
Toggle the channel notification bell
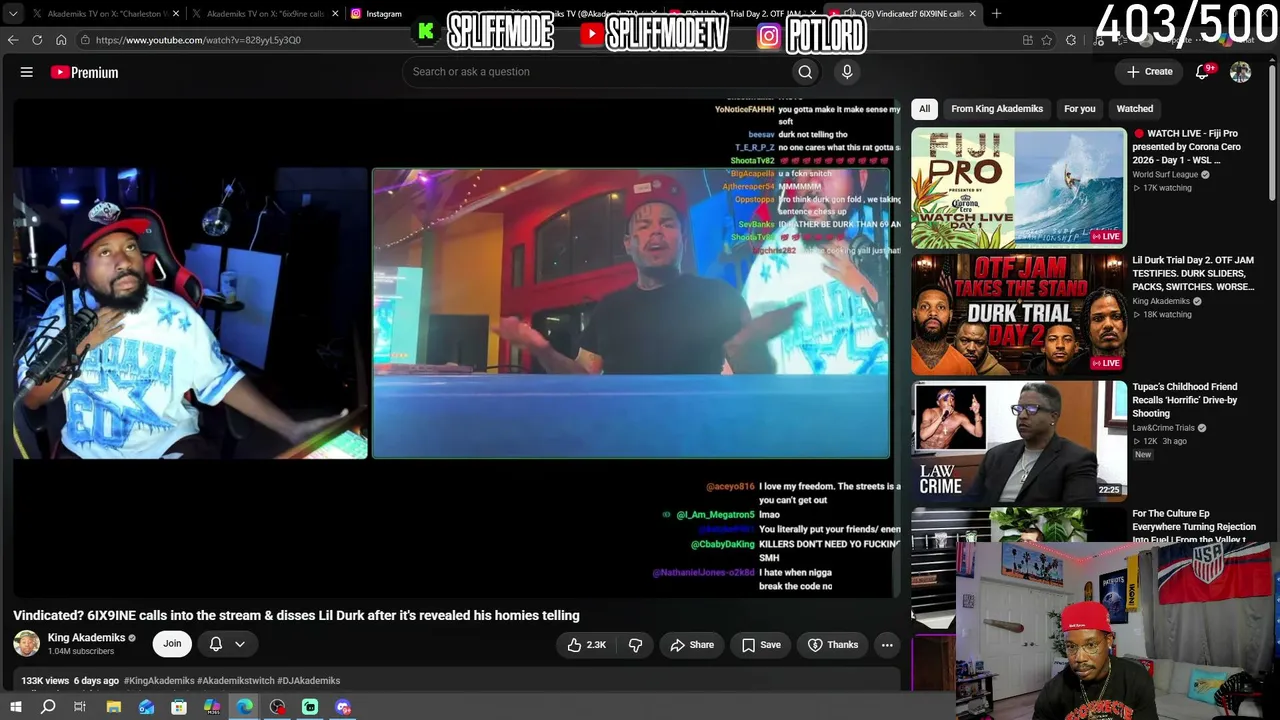[215, 644]
